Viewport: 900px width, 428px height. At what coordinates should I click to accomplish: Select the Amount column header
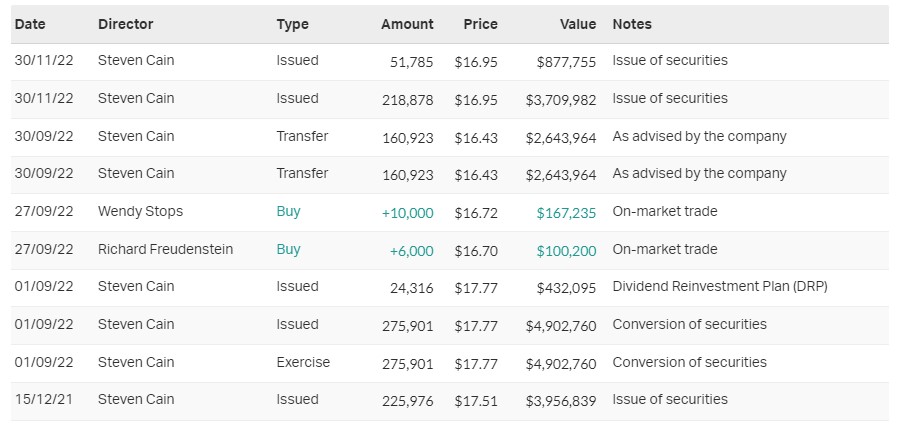click(x=407, y=24)
